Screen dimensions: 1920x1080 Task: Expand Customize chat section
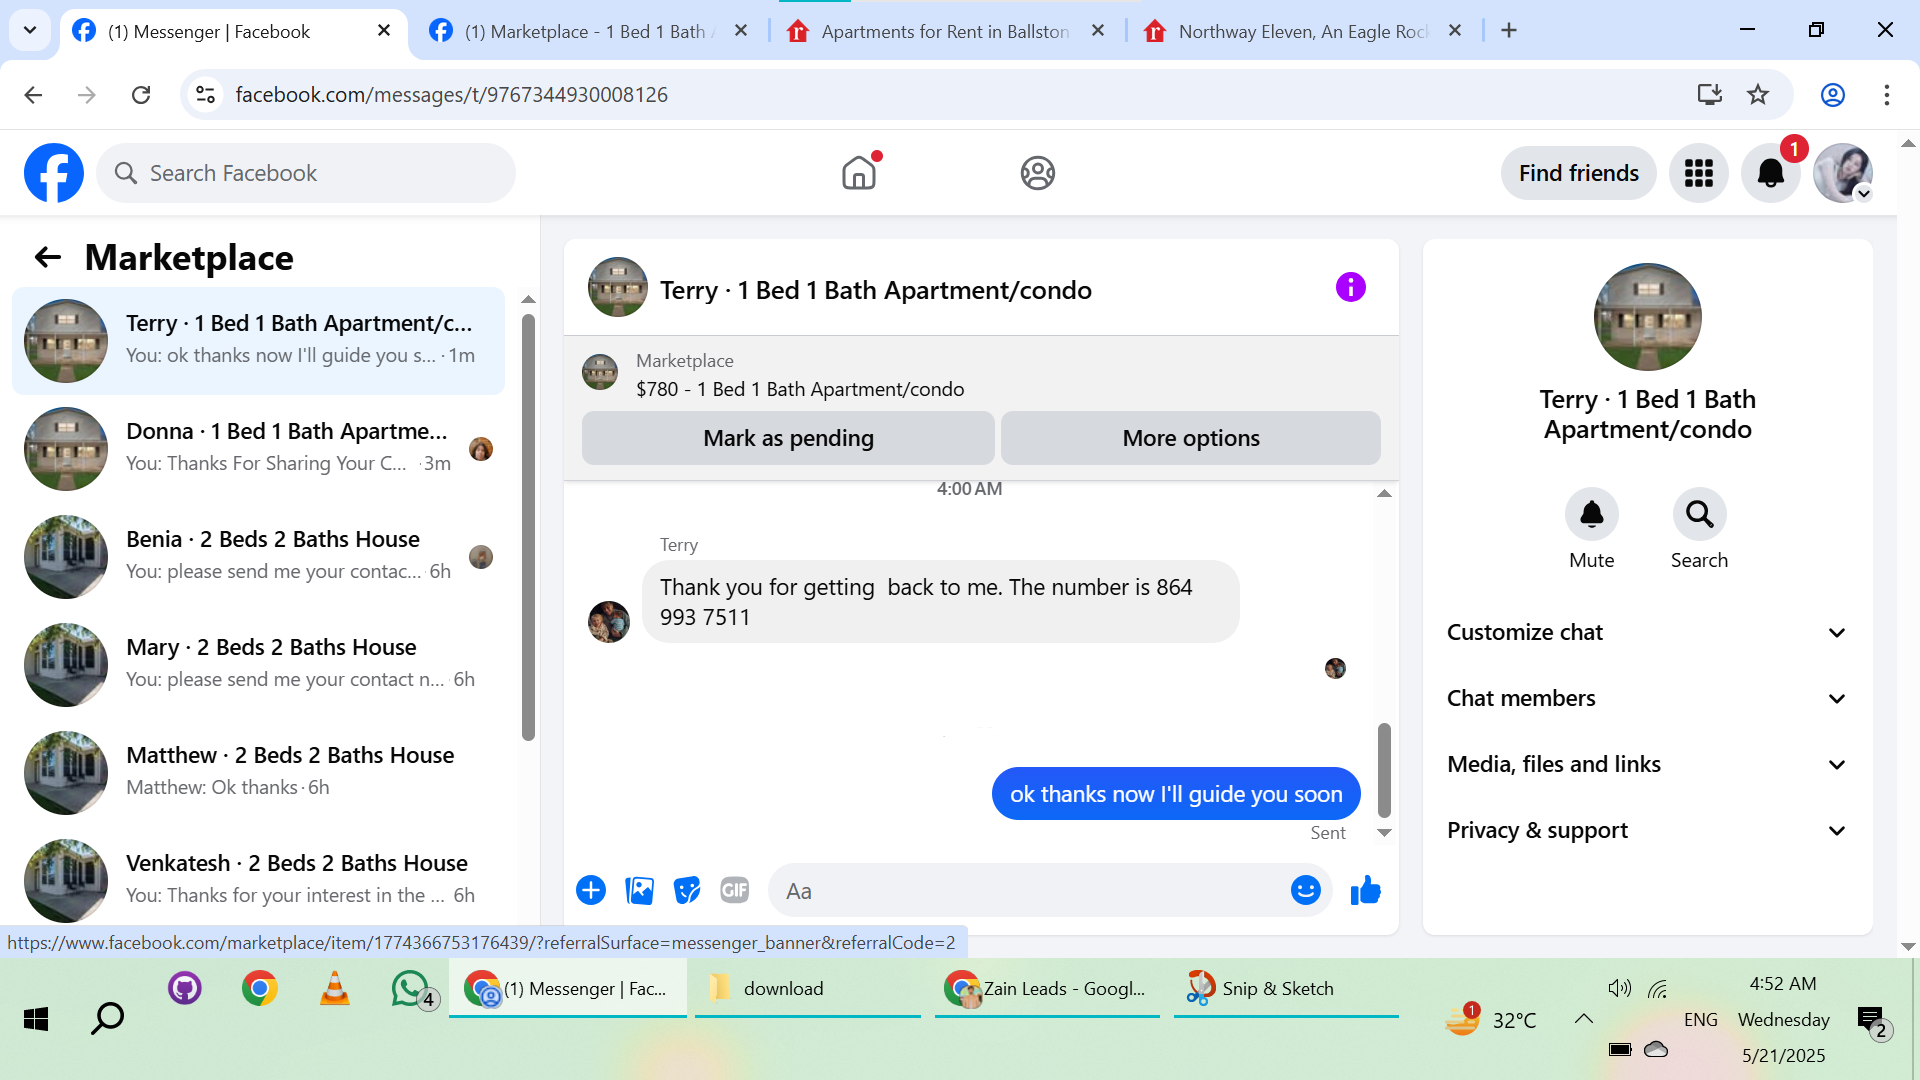tap(1647, 633)
